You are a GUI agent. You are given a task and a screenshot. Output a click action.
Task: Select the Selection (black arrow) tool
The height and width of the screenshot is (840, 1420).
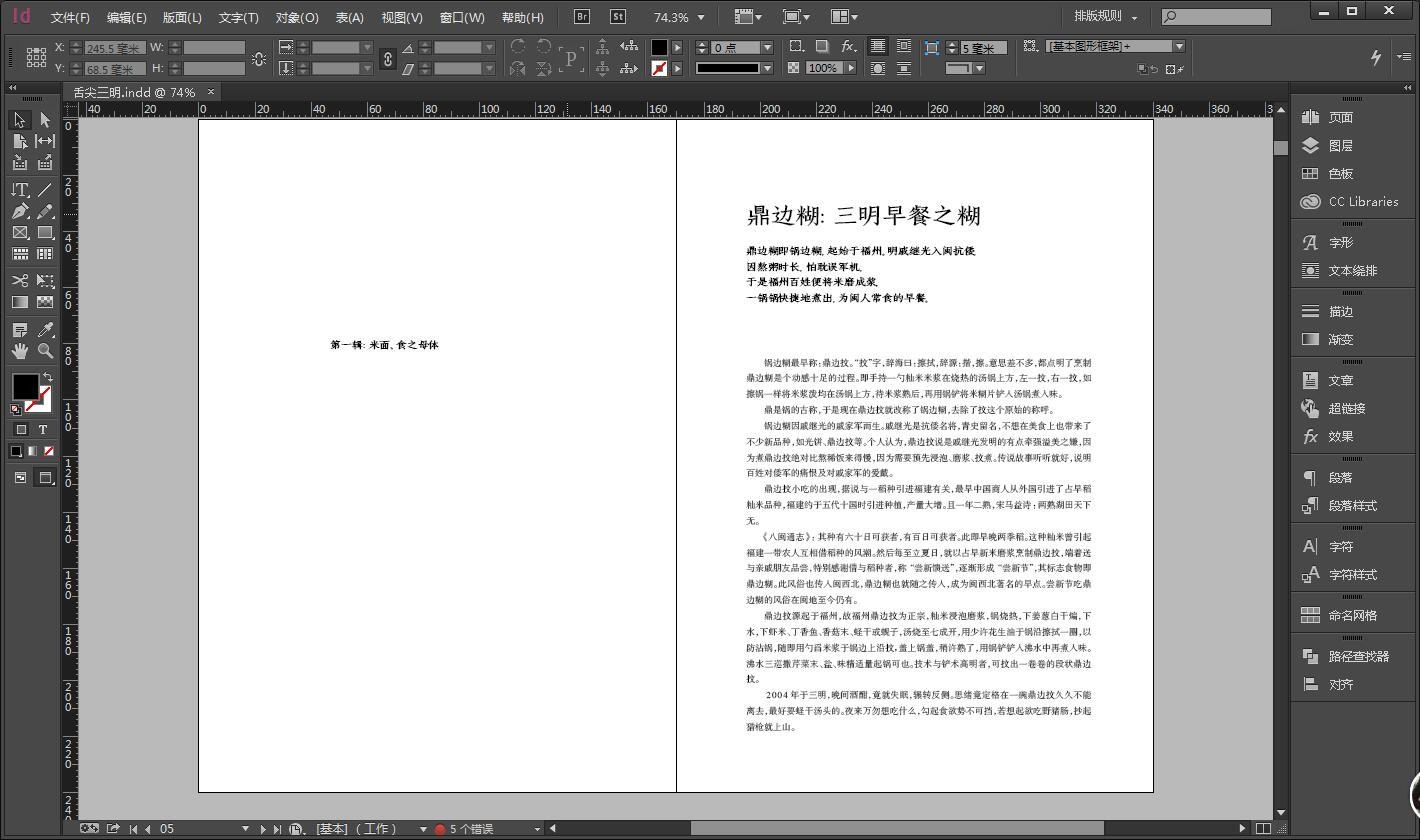20,120
